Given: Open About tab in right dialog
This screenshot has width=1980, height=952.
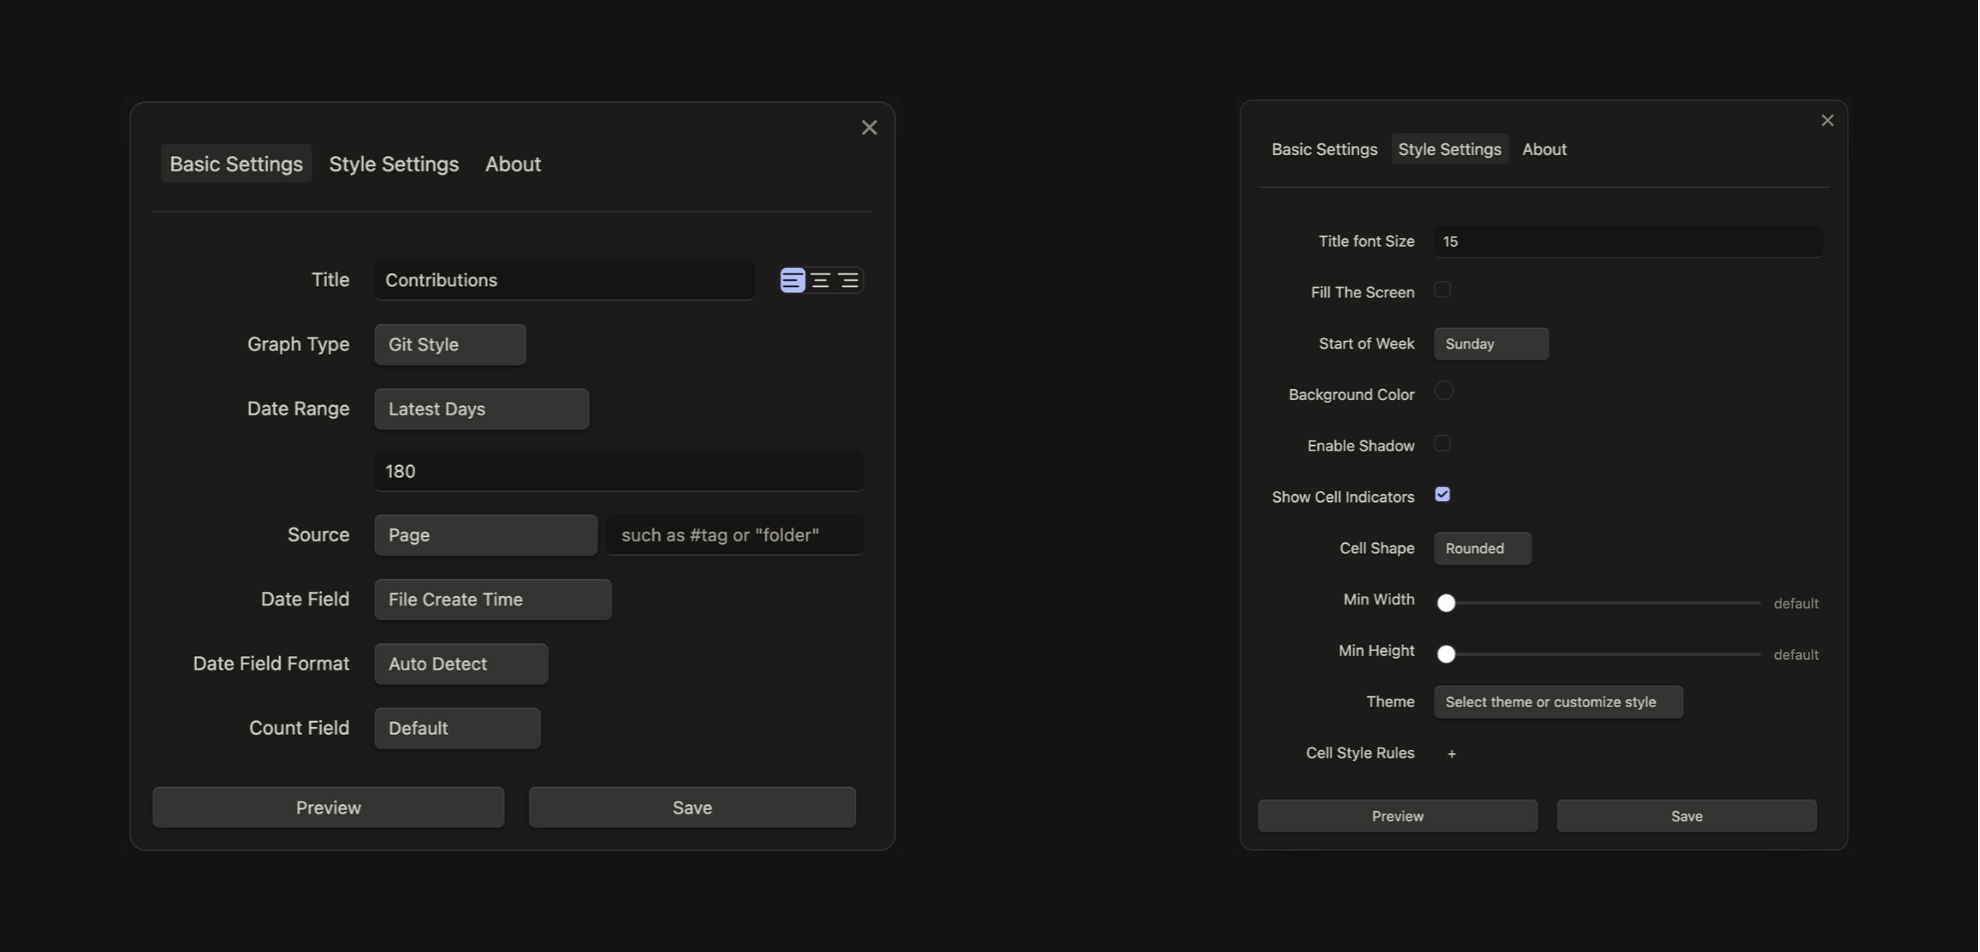Looking at the screenshot, I should 1544,149.
